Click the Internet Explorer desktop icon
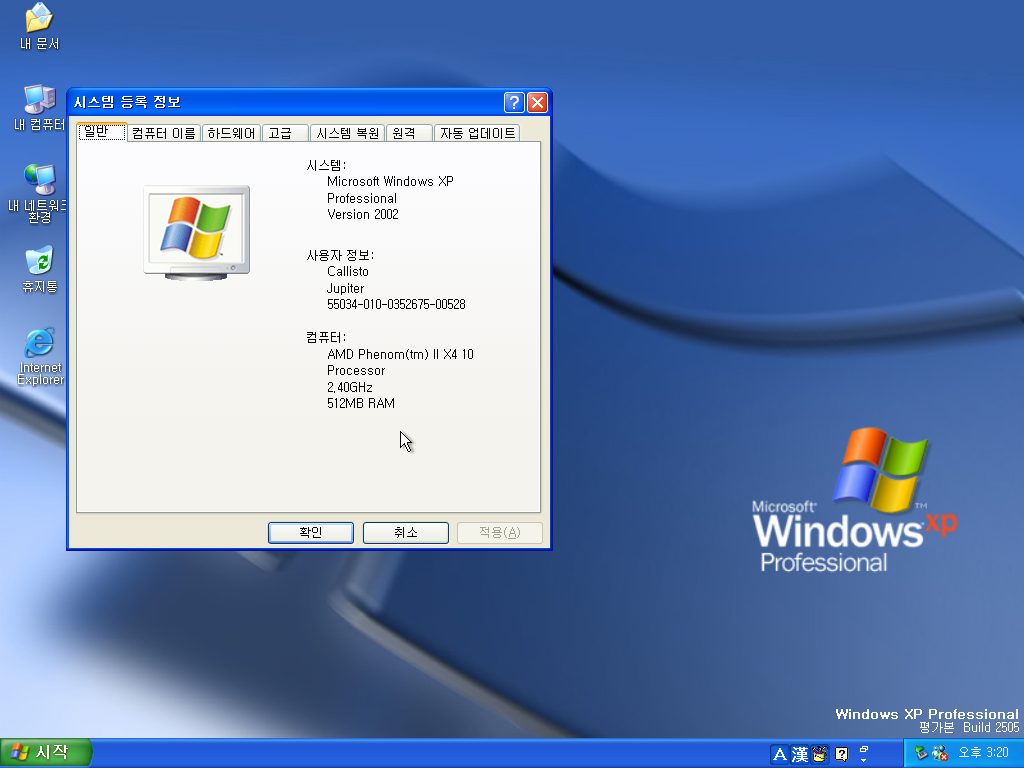 pos(39,343)
